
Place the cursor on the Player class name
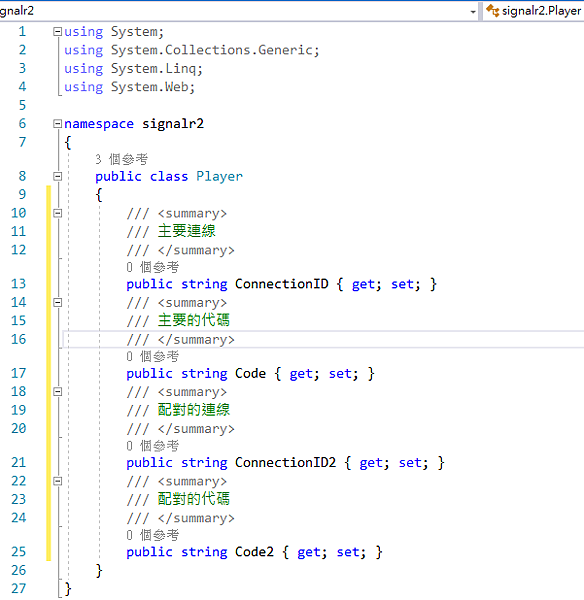pos(219,176)
